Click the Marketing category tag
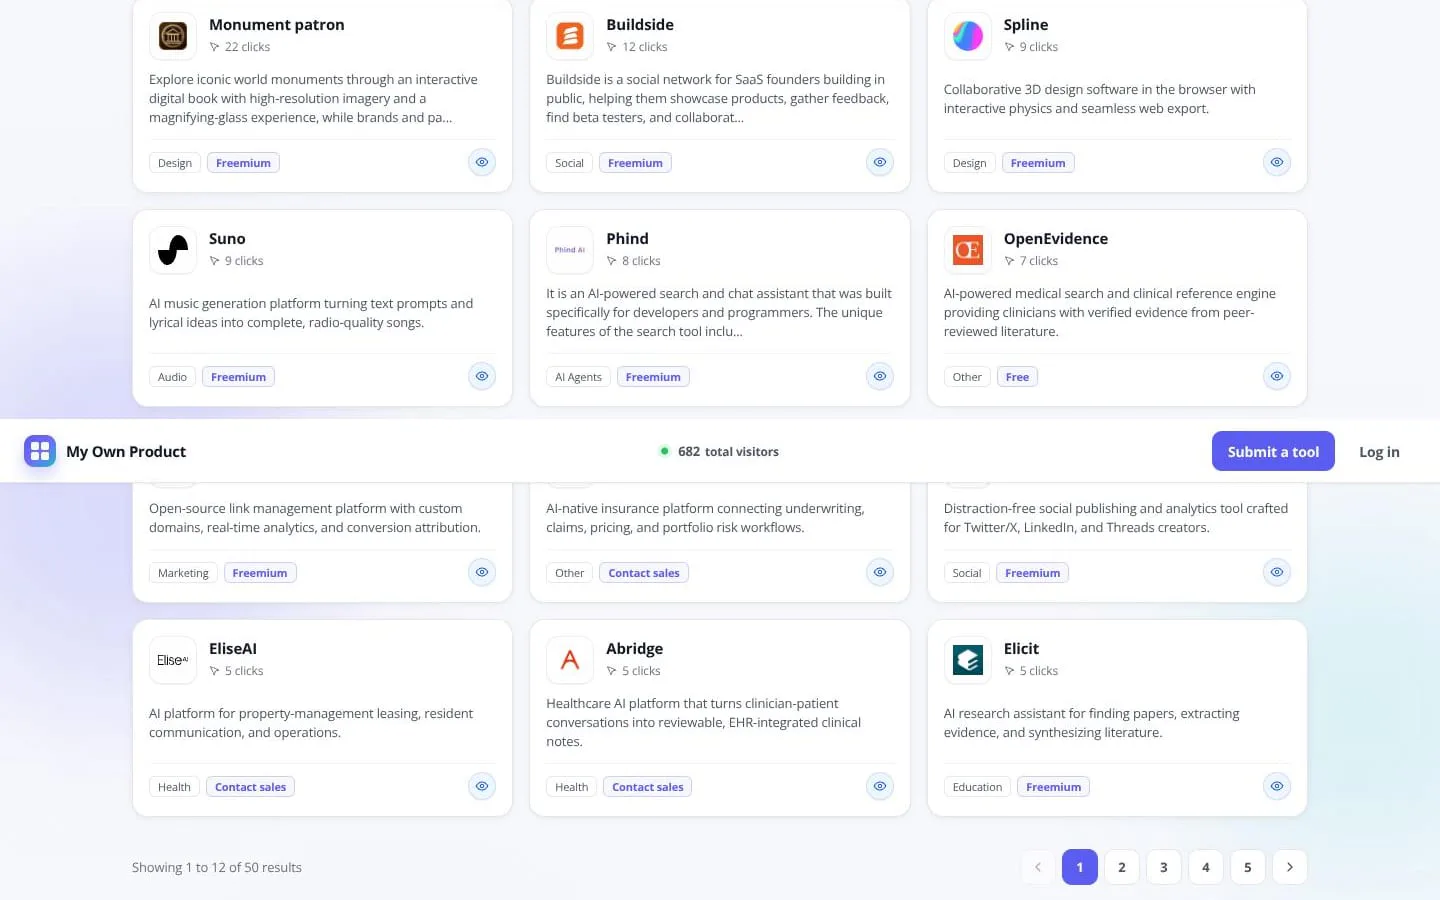The height and width of the screenshot is (900, 1440). (x=183, y=573)
